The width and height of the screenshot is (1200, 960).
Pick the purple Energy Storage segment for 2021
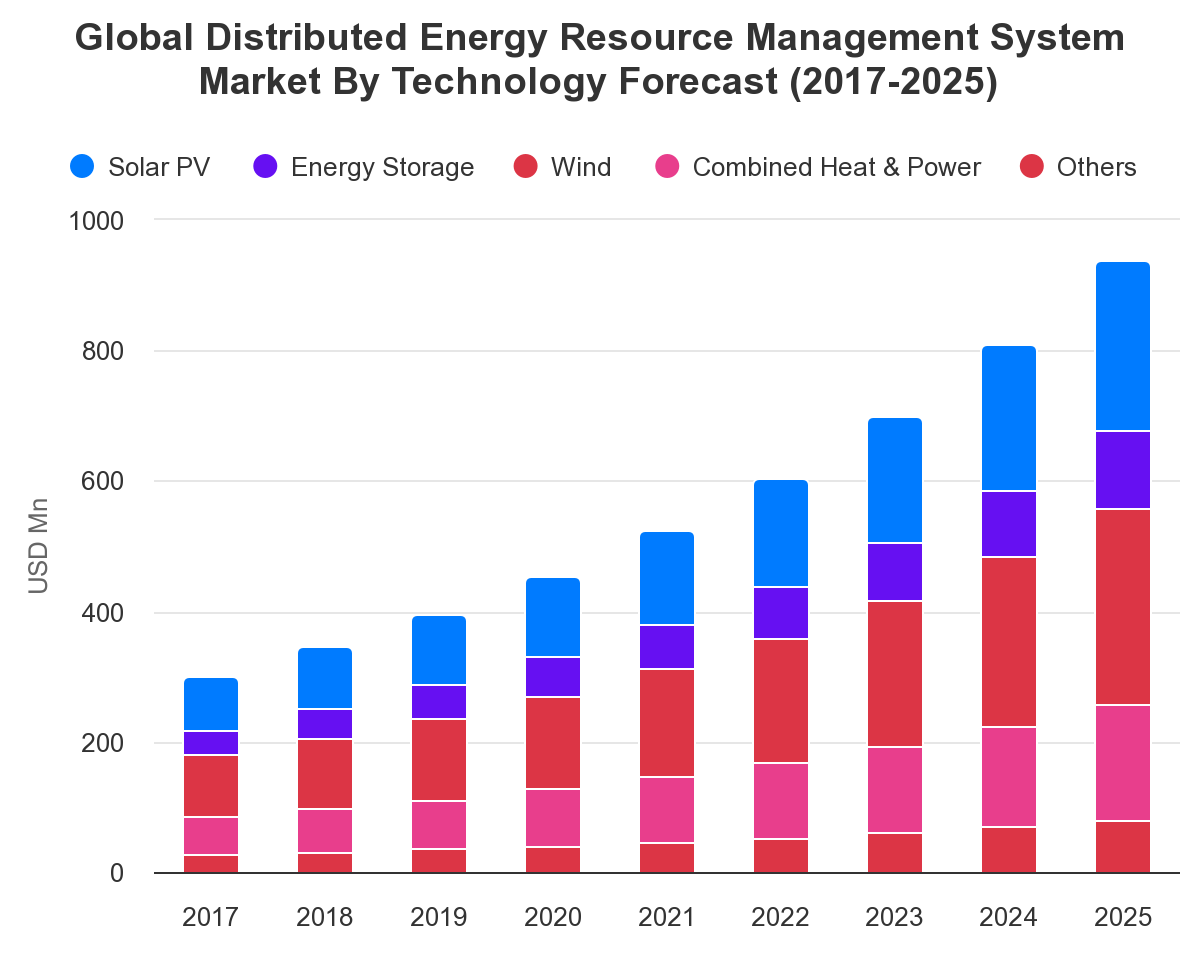[x=667, y=647]
